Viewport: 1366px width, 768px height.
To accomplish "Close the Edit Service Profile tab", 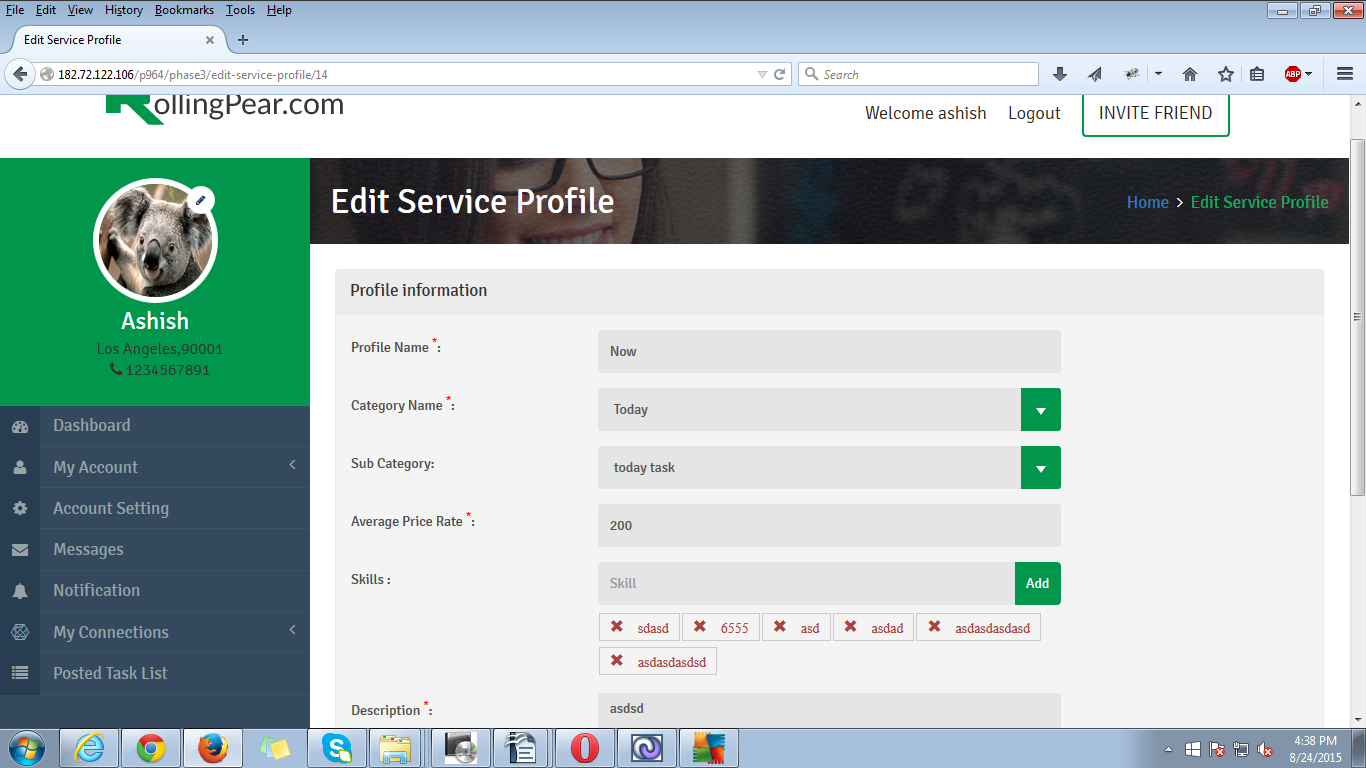I will (210, 40).
